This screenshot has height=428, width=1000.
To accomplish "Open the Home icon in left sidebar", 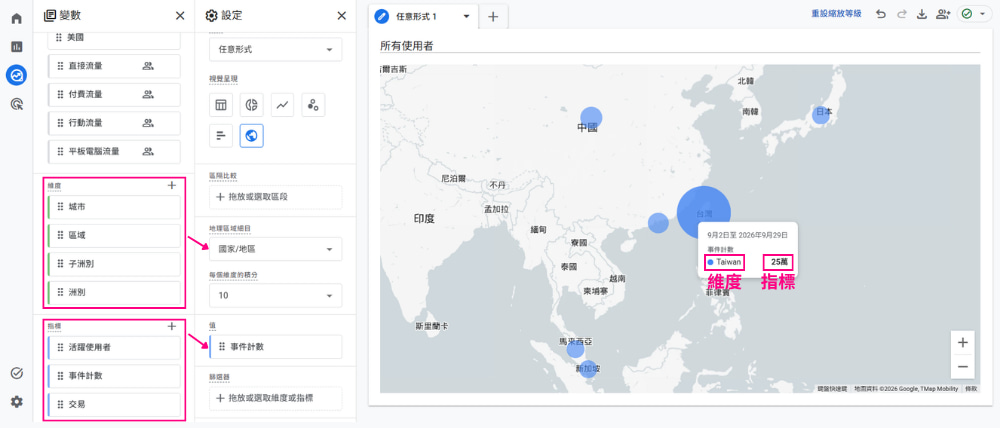I will (17, 18).
